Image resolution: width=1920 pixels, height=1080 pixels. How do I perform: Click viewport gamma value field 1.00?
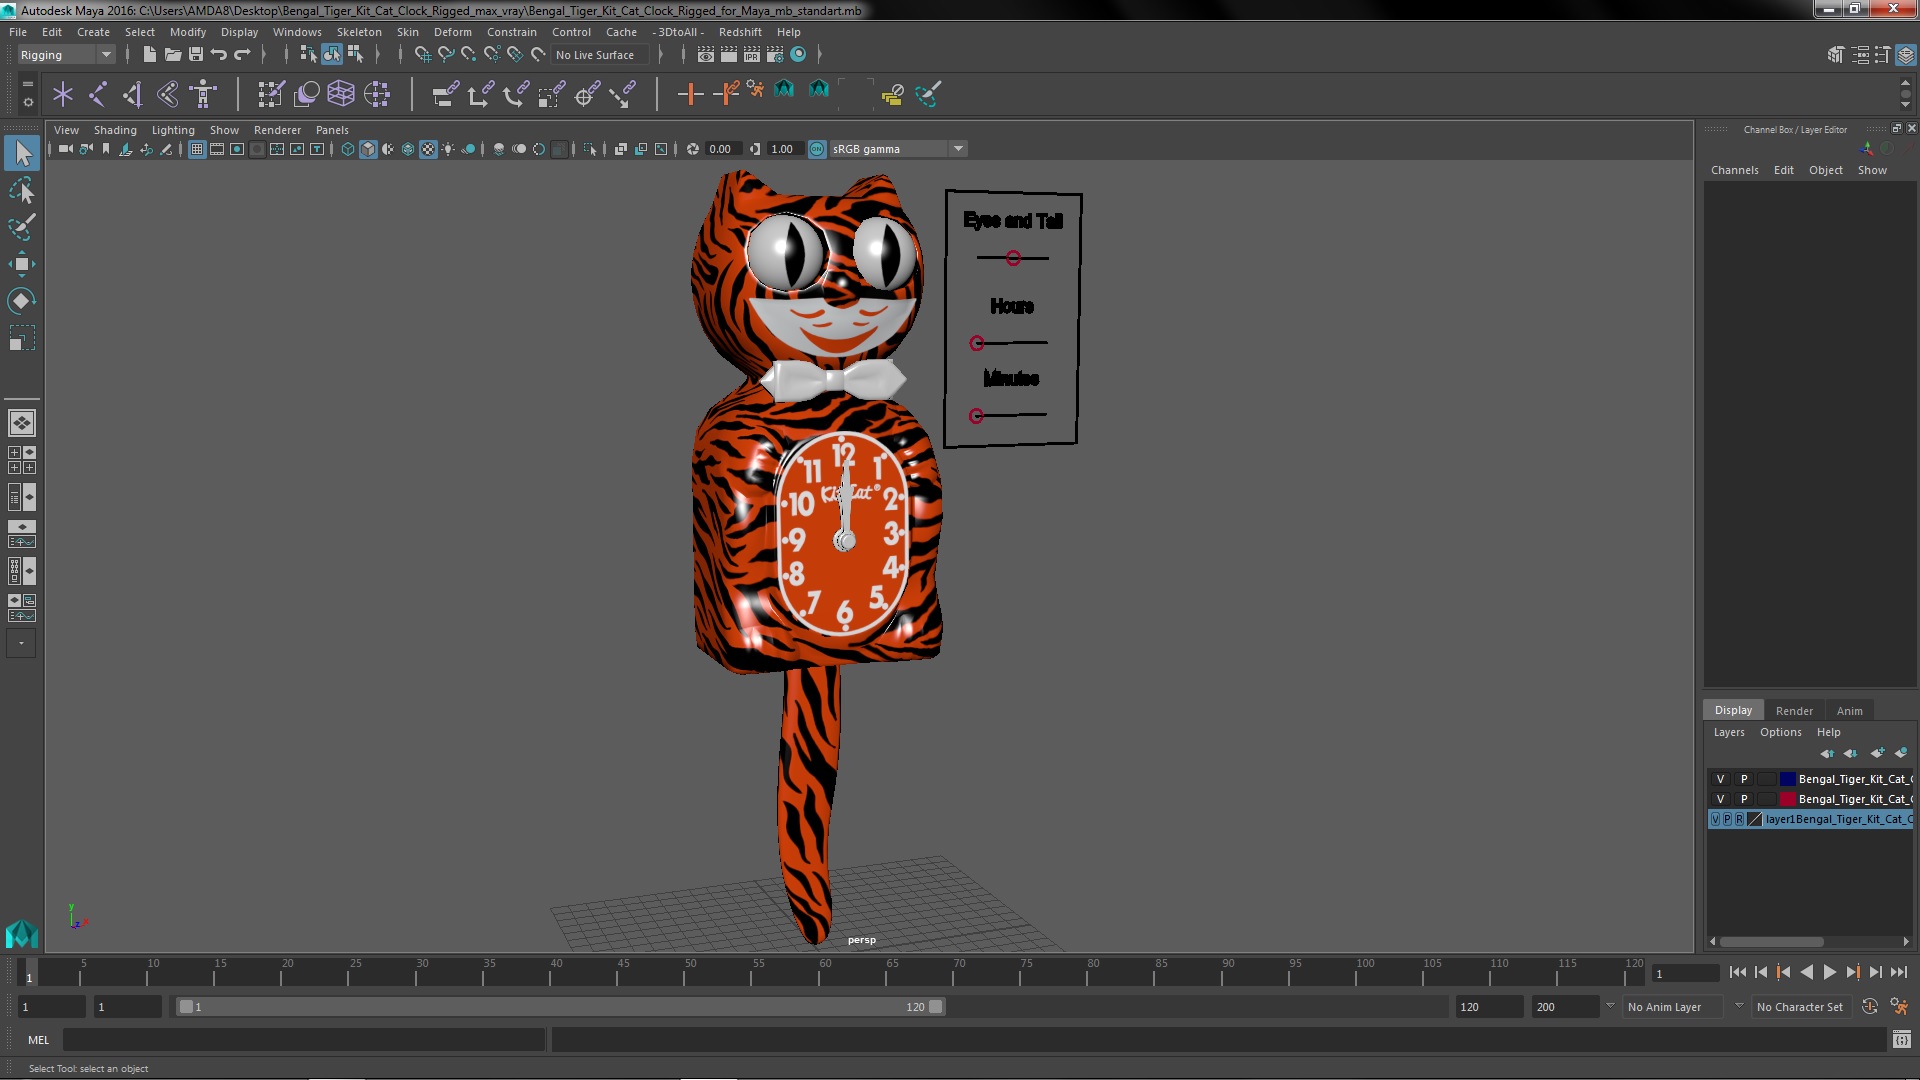click(785, 149)
